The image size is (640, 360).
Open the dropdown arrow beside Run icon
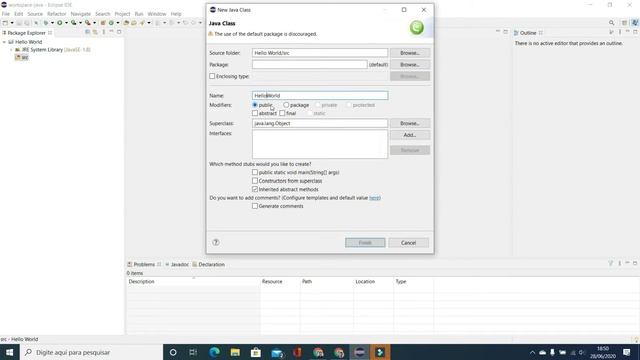click(x=67, y=23)
